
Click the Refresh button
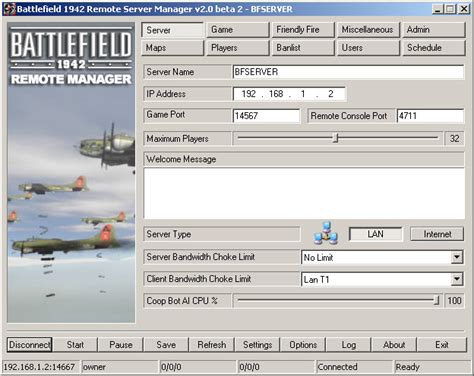[x=212, y=345]
